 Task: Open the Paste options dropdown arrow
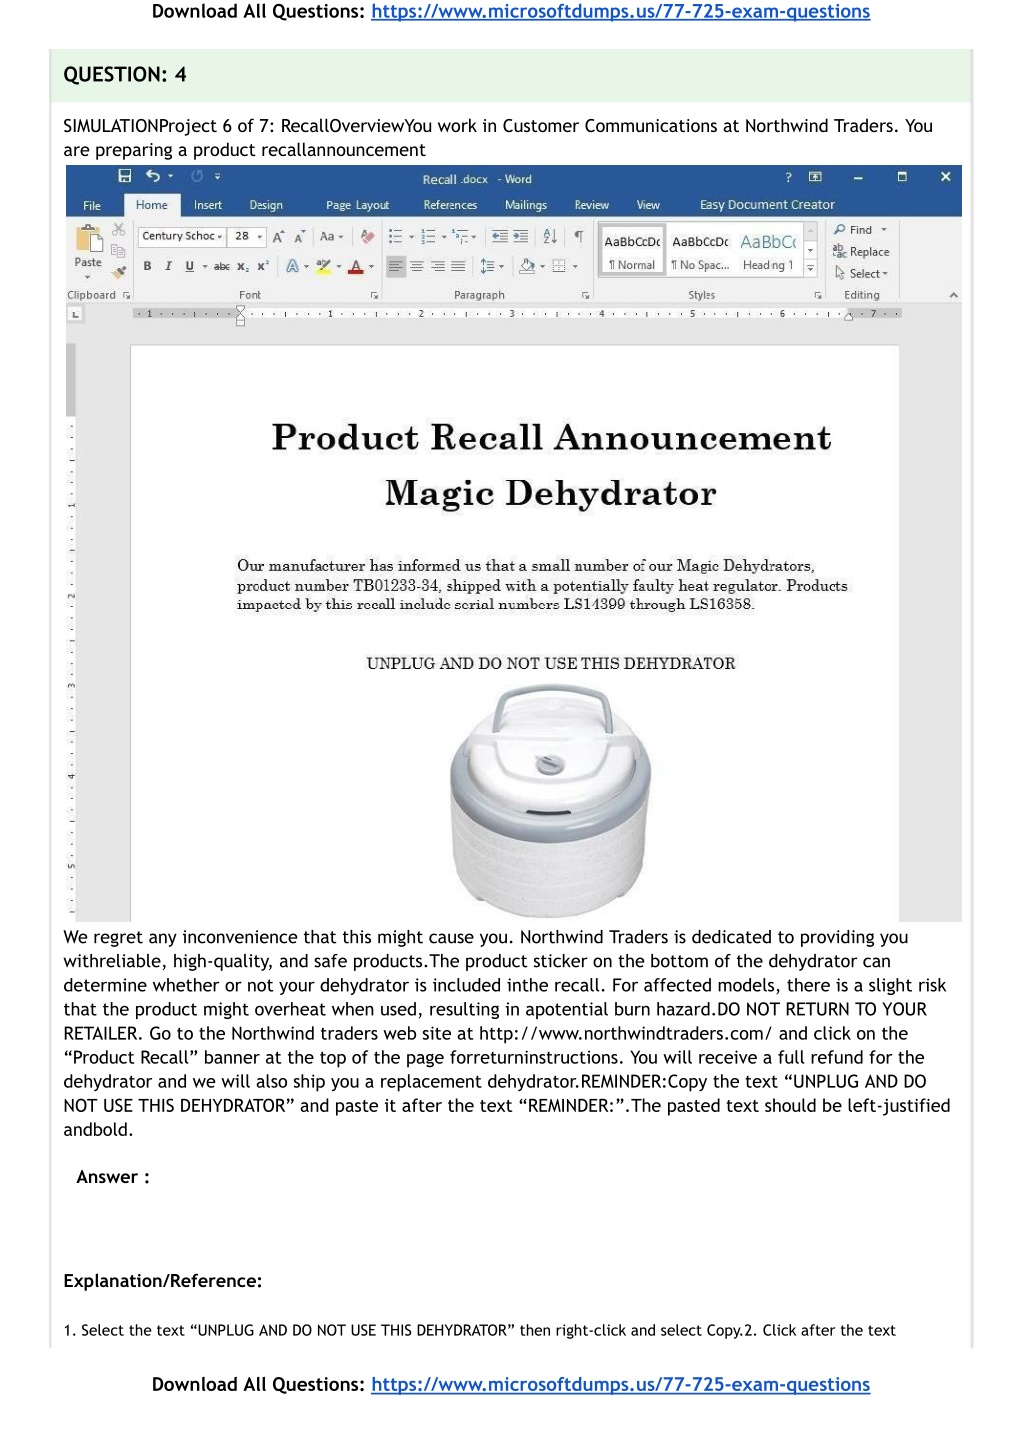pyautogui.click(x=88, y=276)
